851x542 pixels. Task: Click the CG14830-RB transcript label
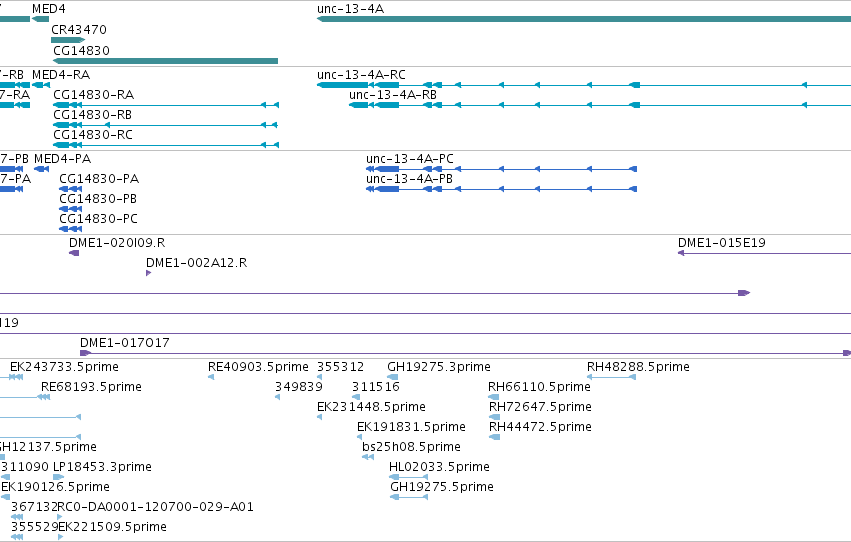(x=92, y=114)
